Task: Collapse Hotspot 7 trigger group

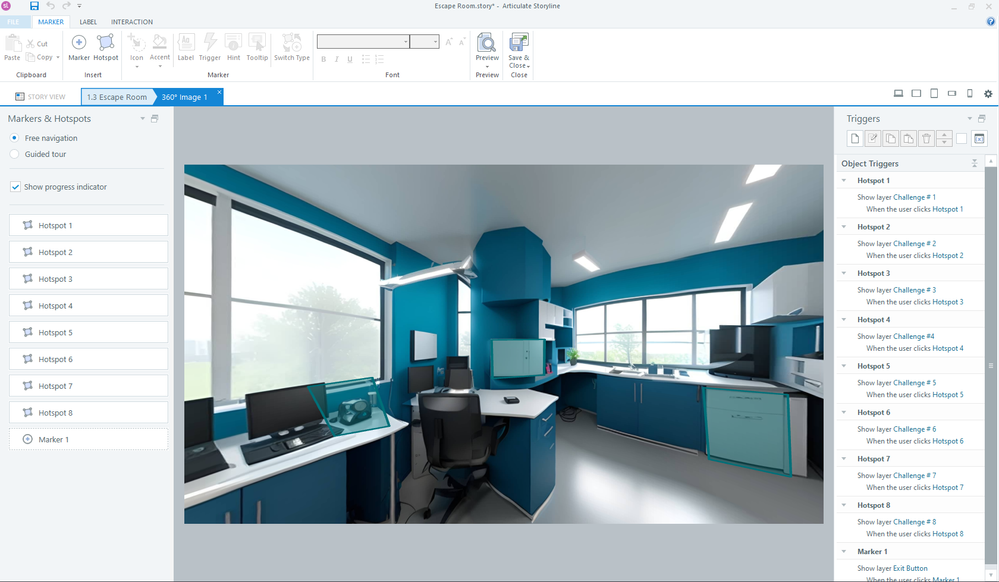Action: point(844,458)
